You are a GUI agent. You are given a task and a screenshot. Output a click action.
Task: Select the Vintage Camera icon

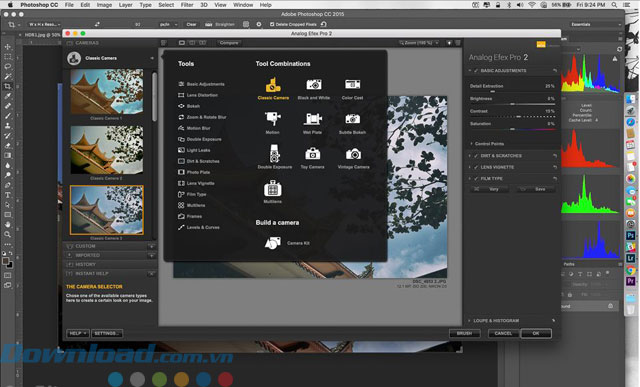pos(353,154)
